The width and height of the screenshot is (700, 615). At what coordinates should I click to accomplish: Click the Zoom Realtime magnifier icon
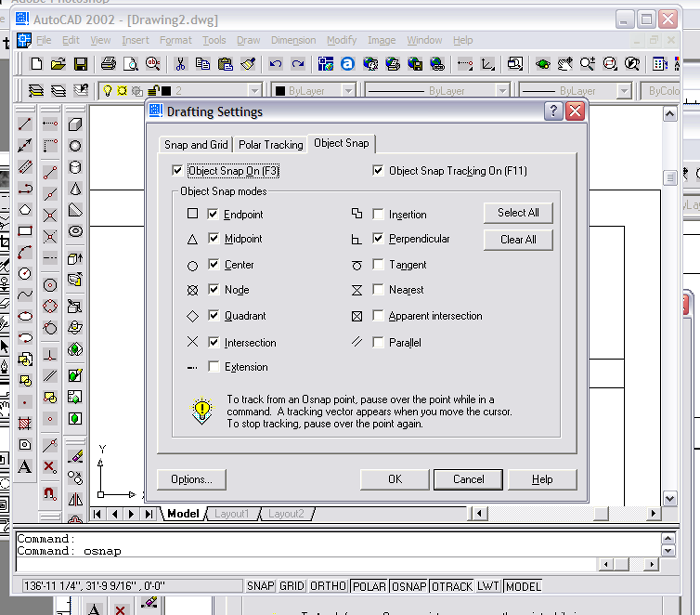[588, 64]
